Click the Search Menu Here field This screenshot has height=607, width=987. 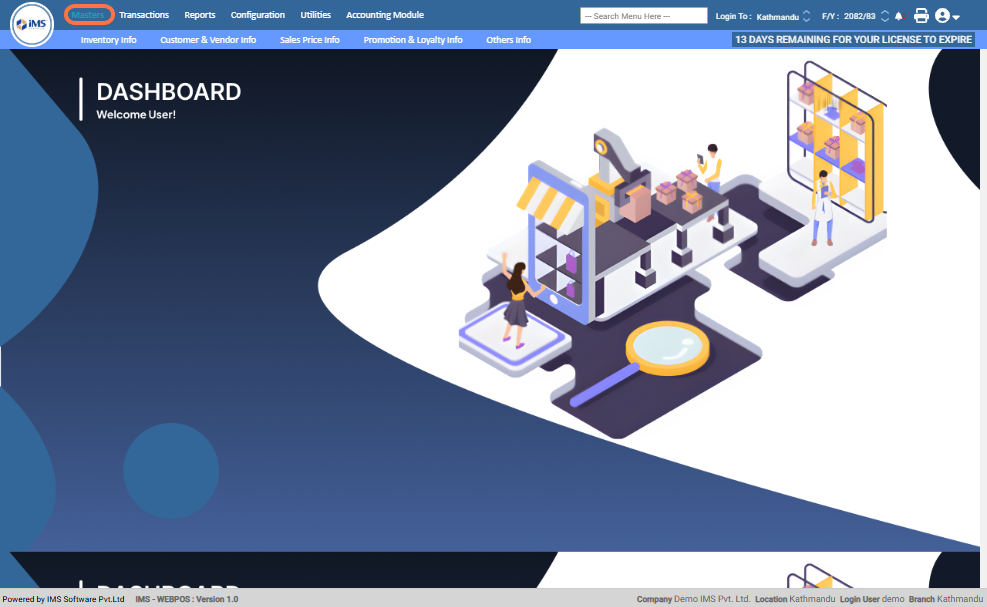pos(644,16)
